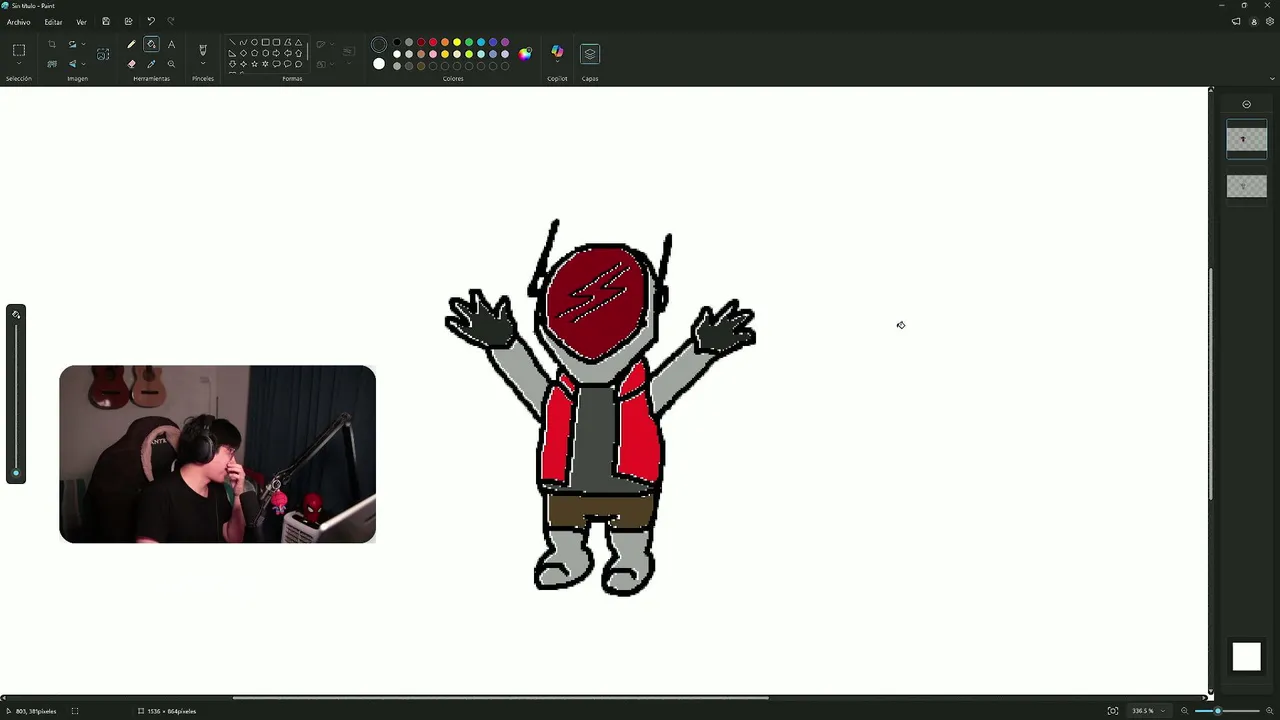1280x720 pixels.
Task: Pick the yellow color swatch
Action: (x=457, y=43)
